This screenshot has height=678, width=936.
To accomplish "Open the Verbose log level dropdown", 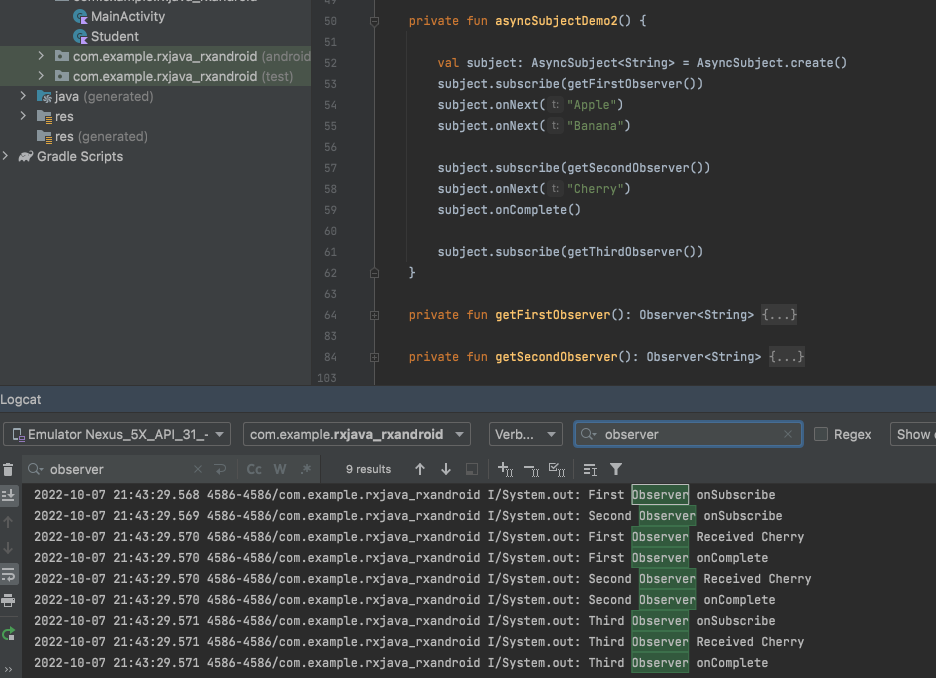I will (x=526, y=434).
